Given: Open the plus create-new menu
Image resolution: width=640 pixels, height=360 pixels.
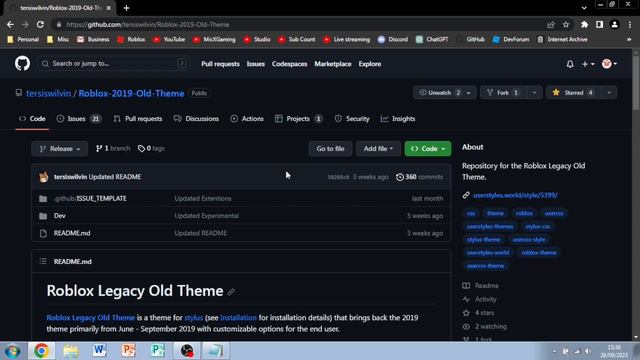Looking at the screenshot, I should pyautogui.click(x=588, y=64).
